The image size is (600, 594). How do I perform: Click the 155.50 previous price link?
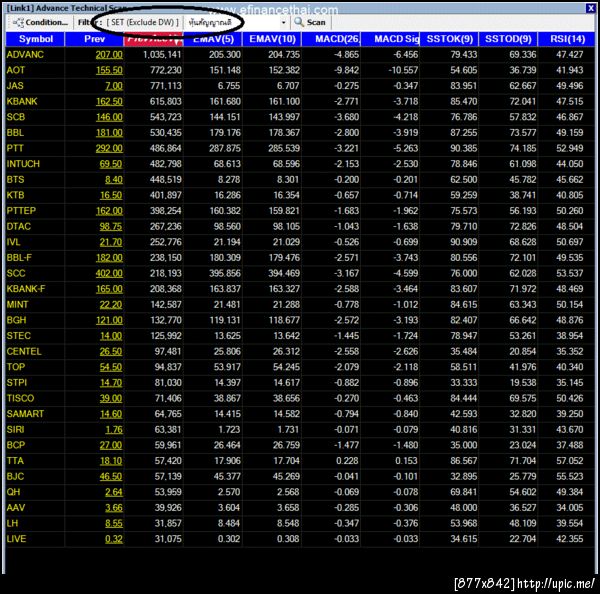tap(109, 70)
